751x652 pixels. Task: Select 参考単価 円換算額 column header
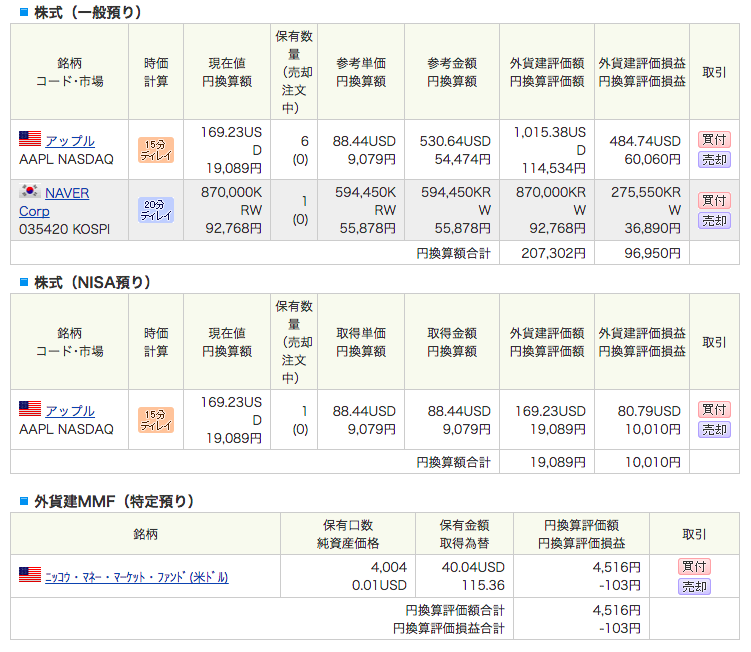tap(361, 72)
